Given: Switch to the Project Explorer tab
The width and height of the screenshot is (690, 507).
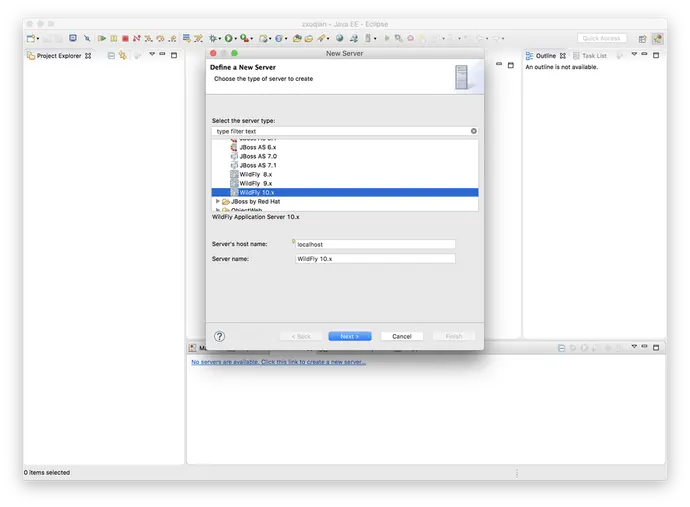Looking at the screenshot, I should 59,56.
